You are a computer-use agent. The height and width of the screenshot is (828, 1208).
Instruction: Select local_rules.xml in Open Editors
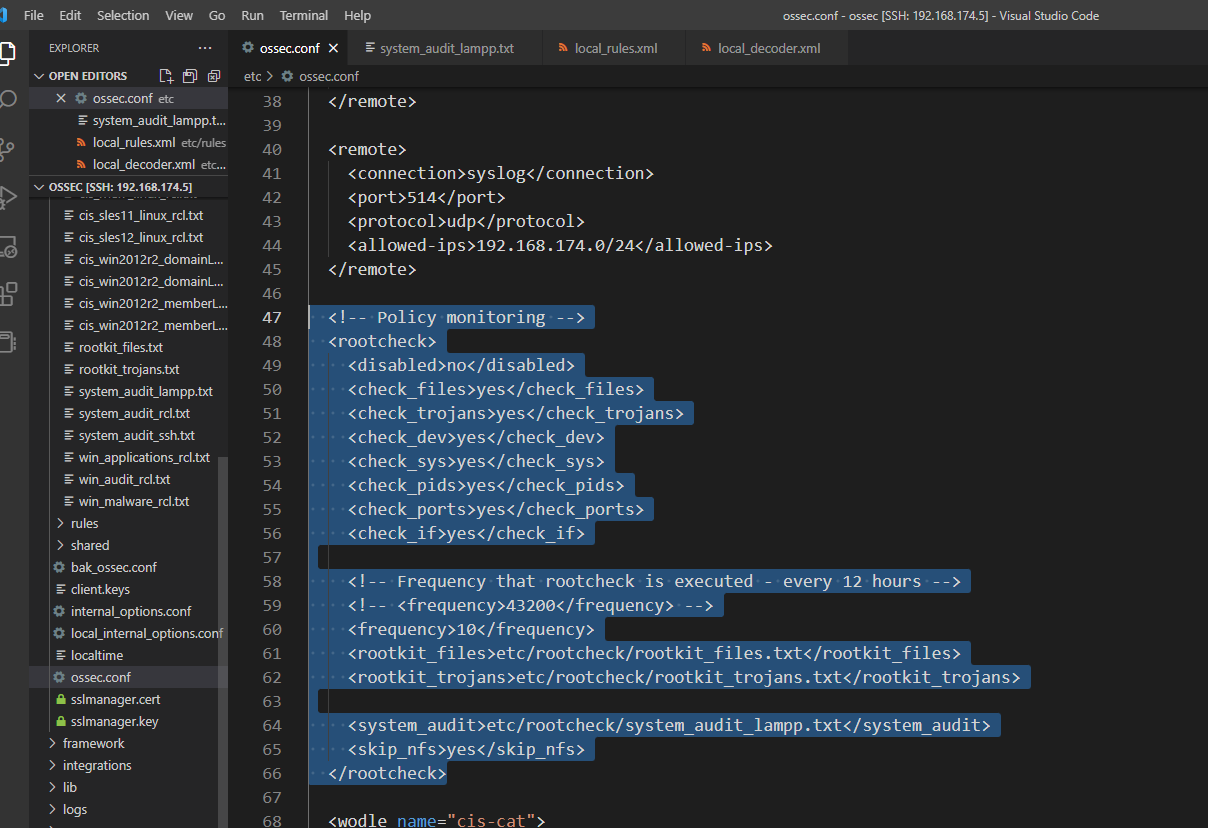(133, 142)
